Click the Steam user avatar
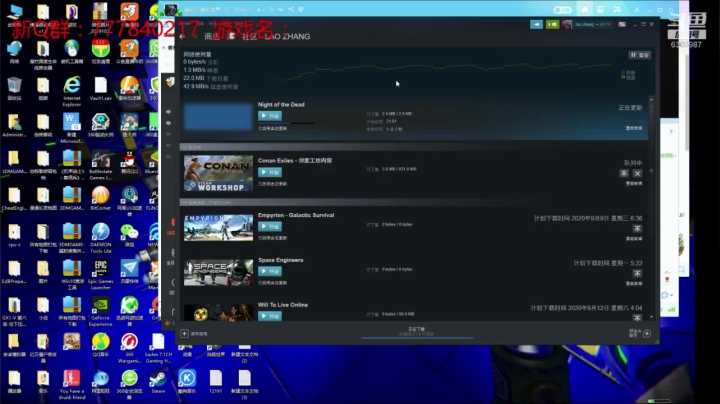The height and width of the screenshot is (404, 720). click(x=567, y=24)
